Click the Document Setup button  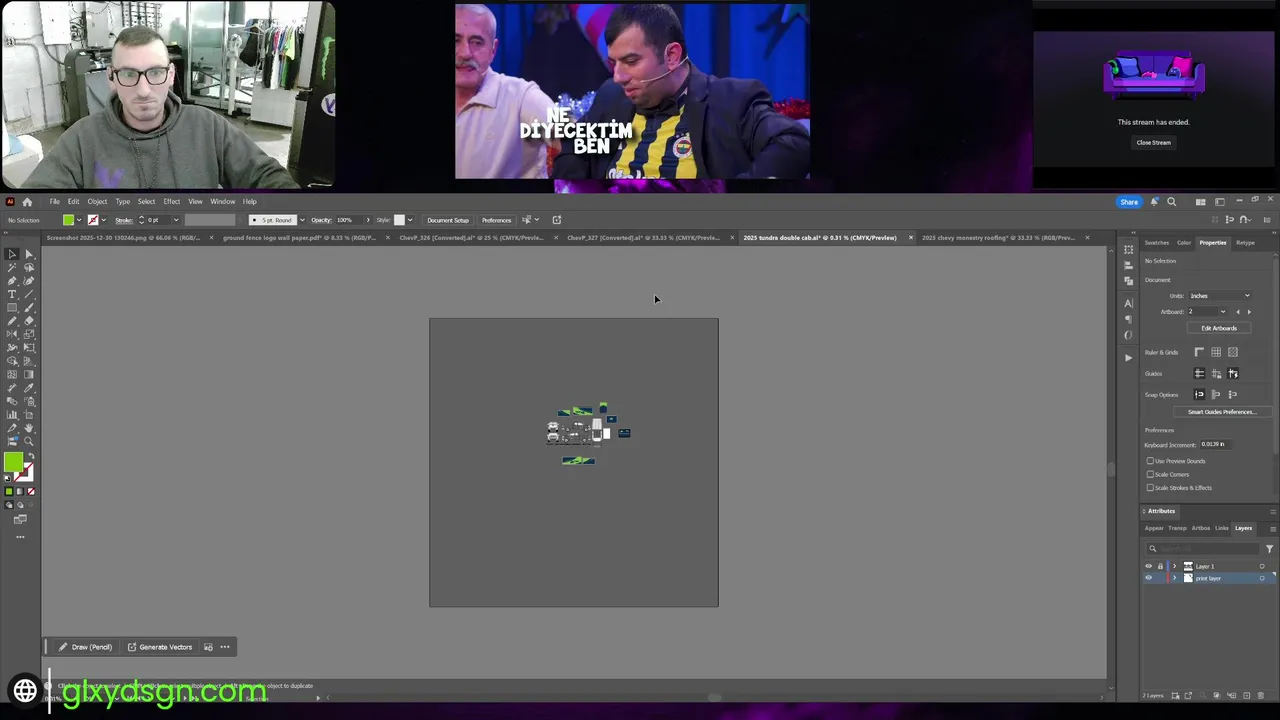coord(448,220)
